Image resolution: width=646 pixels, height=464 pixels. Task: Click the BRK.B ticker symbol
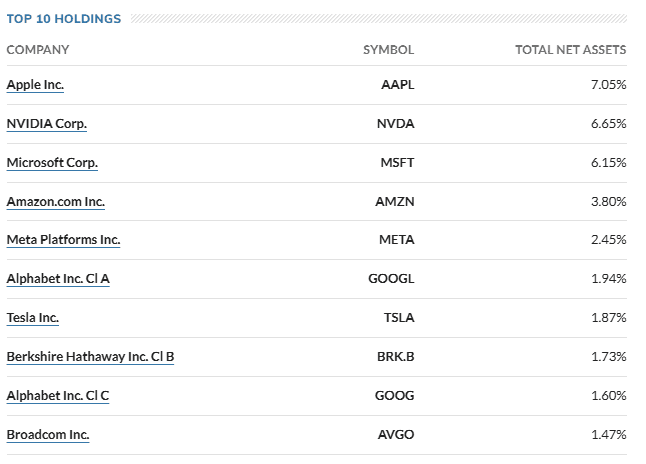[x=396, y=356]
